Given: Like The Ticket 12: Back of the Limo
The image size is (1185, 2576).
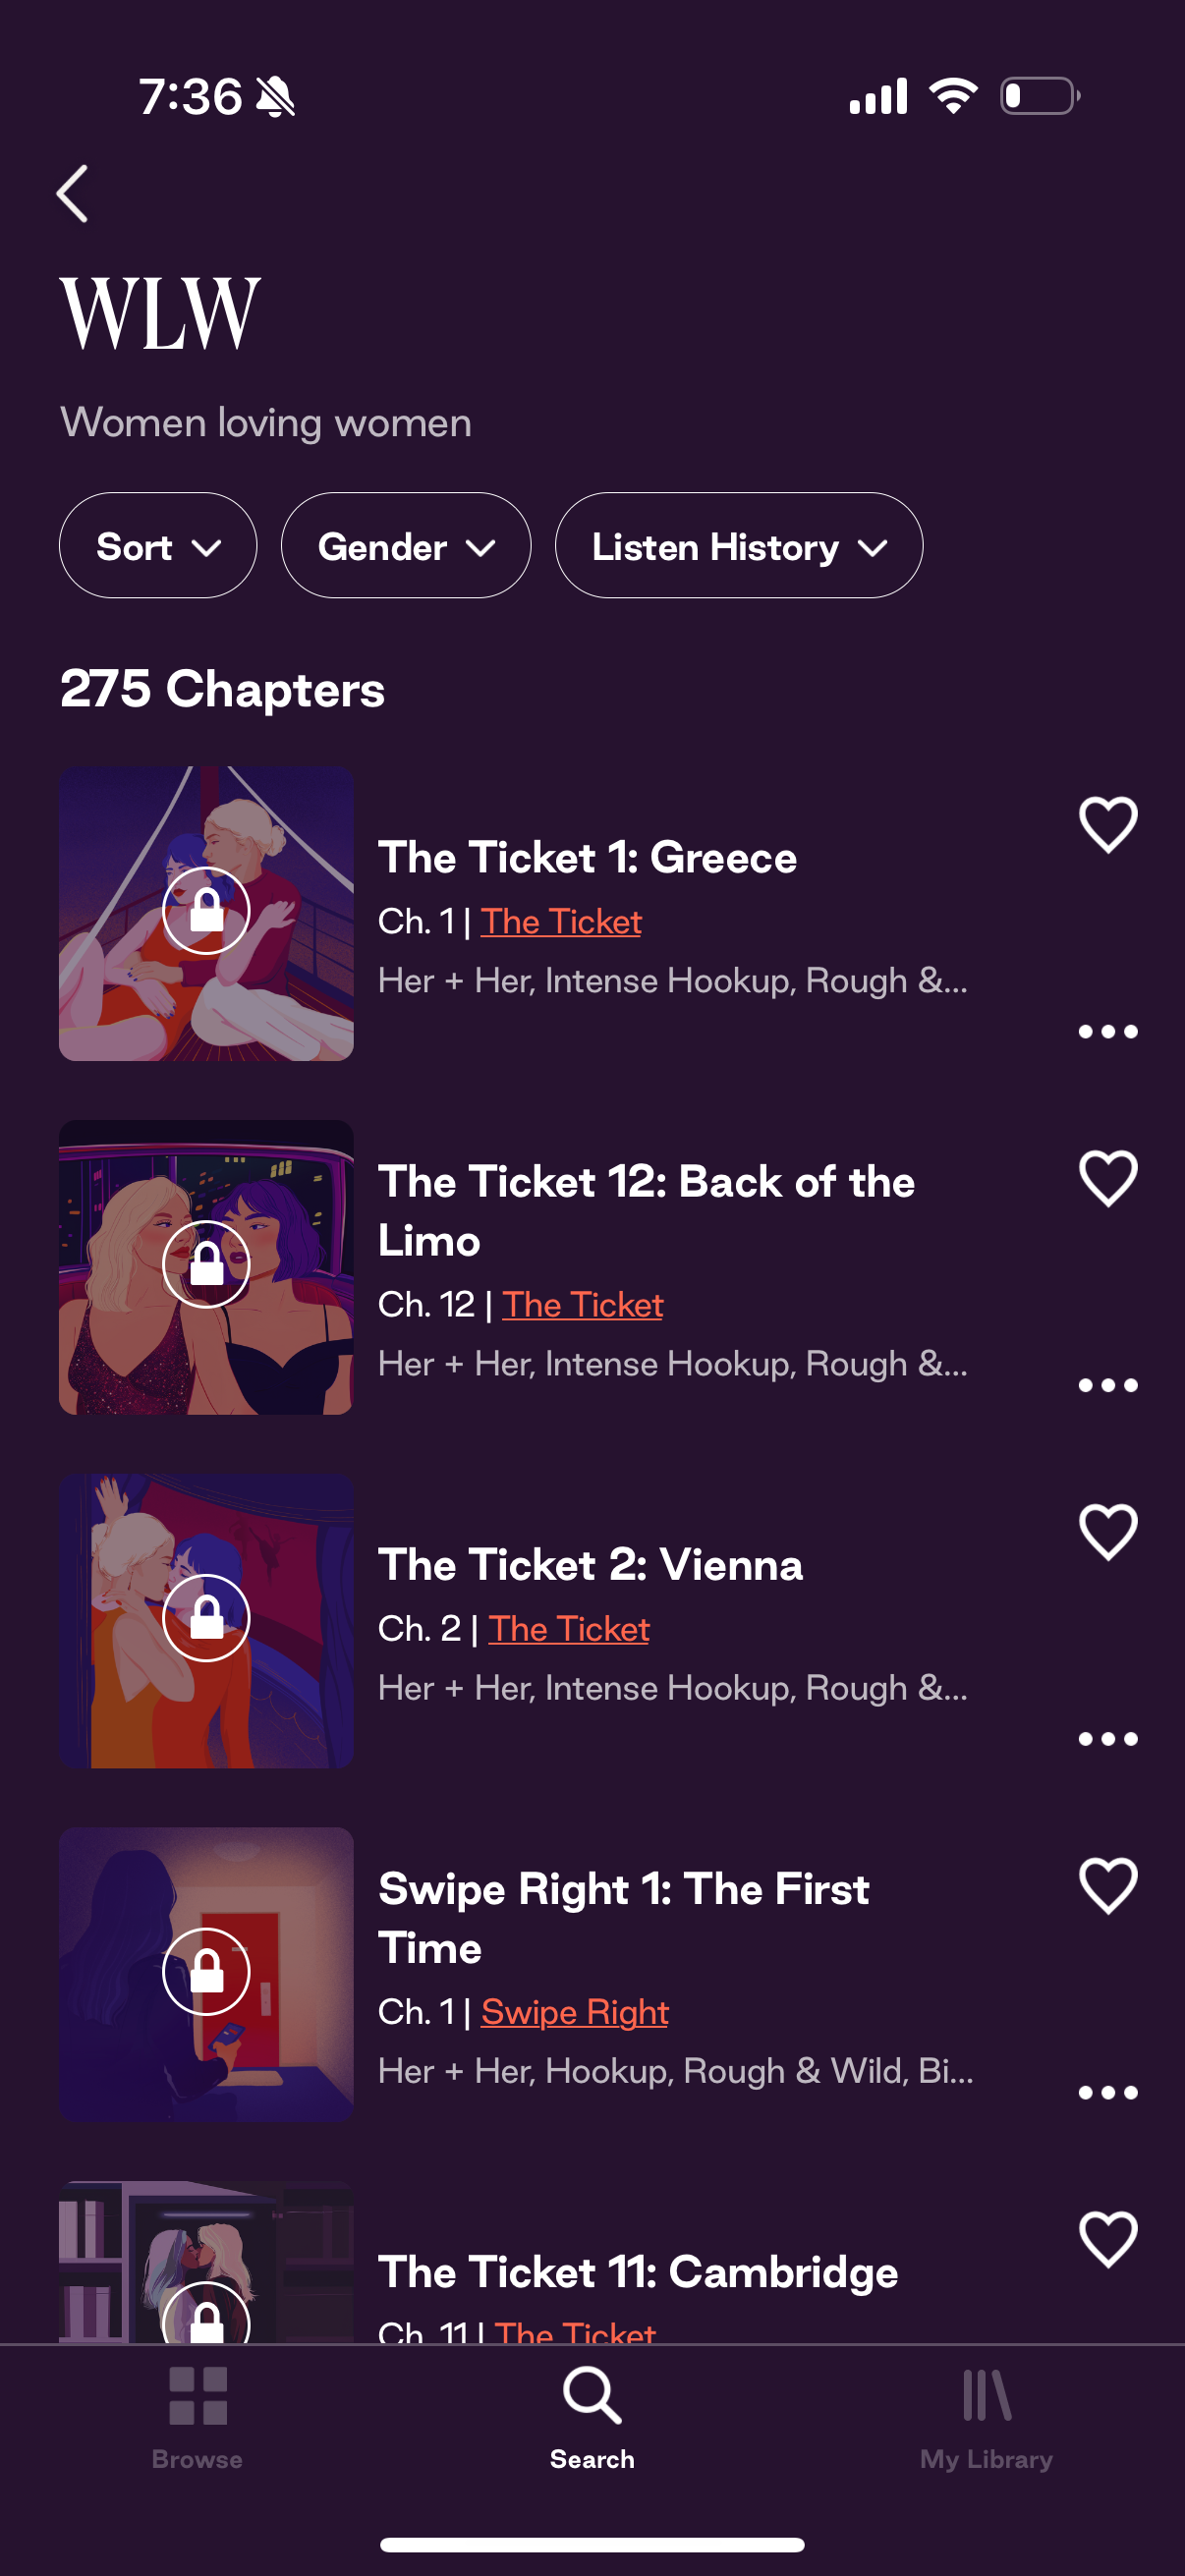Looking at the screenshot, I should [x=1108, y=1178].
